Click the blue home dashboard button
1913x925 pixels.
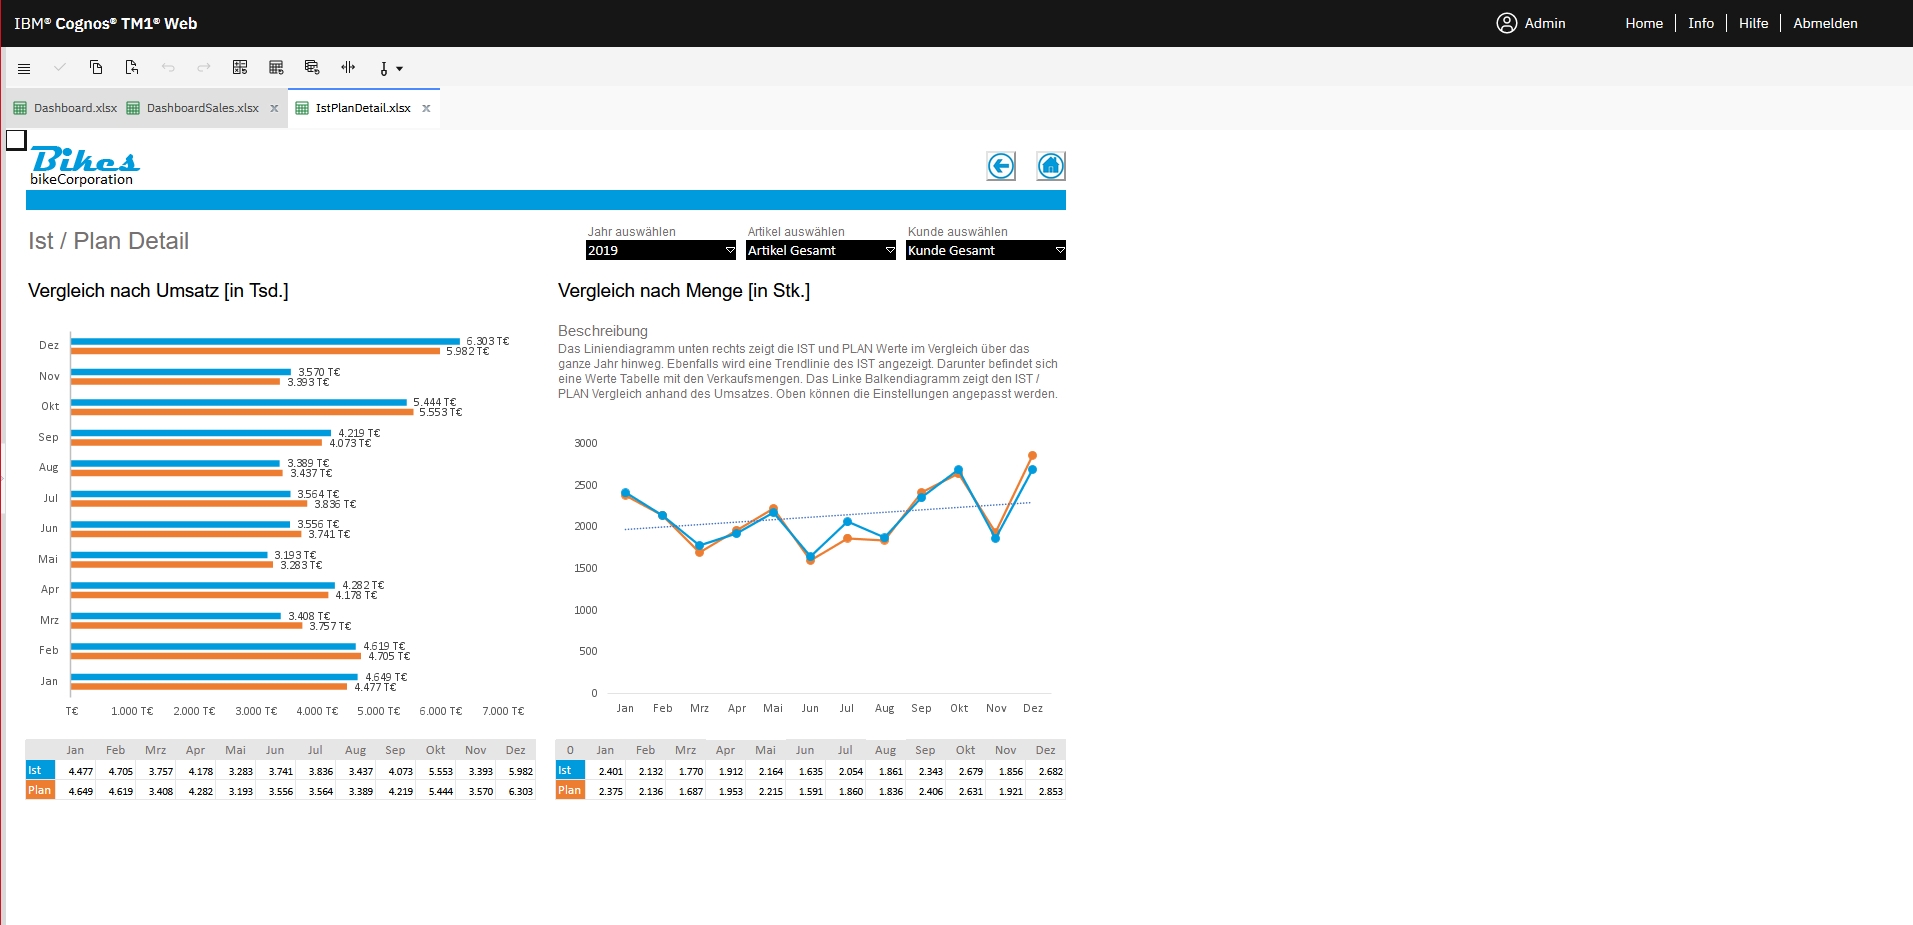click(x=1051, y=166)
